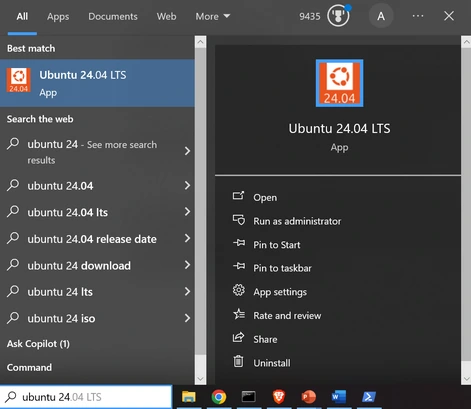Expand 'ubuntu 24.04 release date' suggestion arrow
This screenshot has height=409, width=471.
[187, 238]
